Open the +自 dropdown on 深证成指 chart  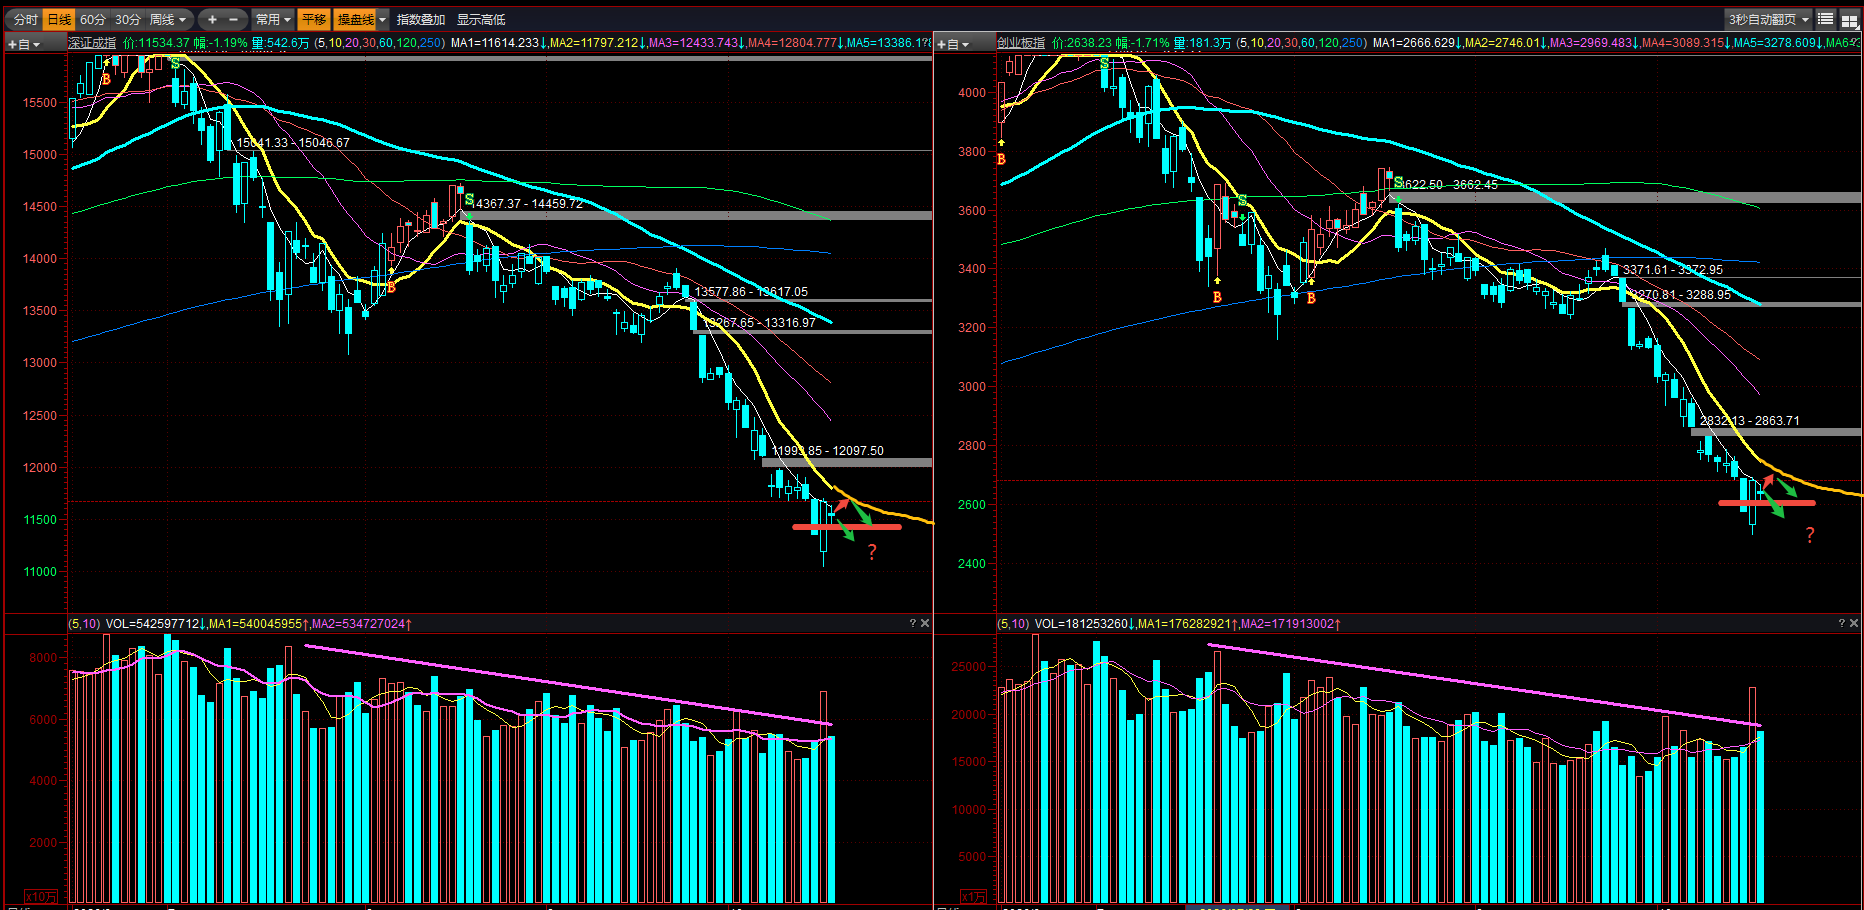pos(24,44)
